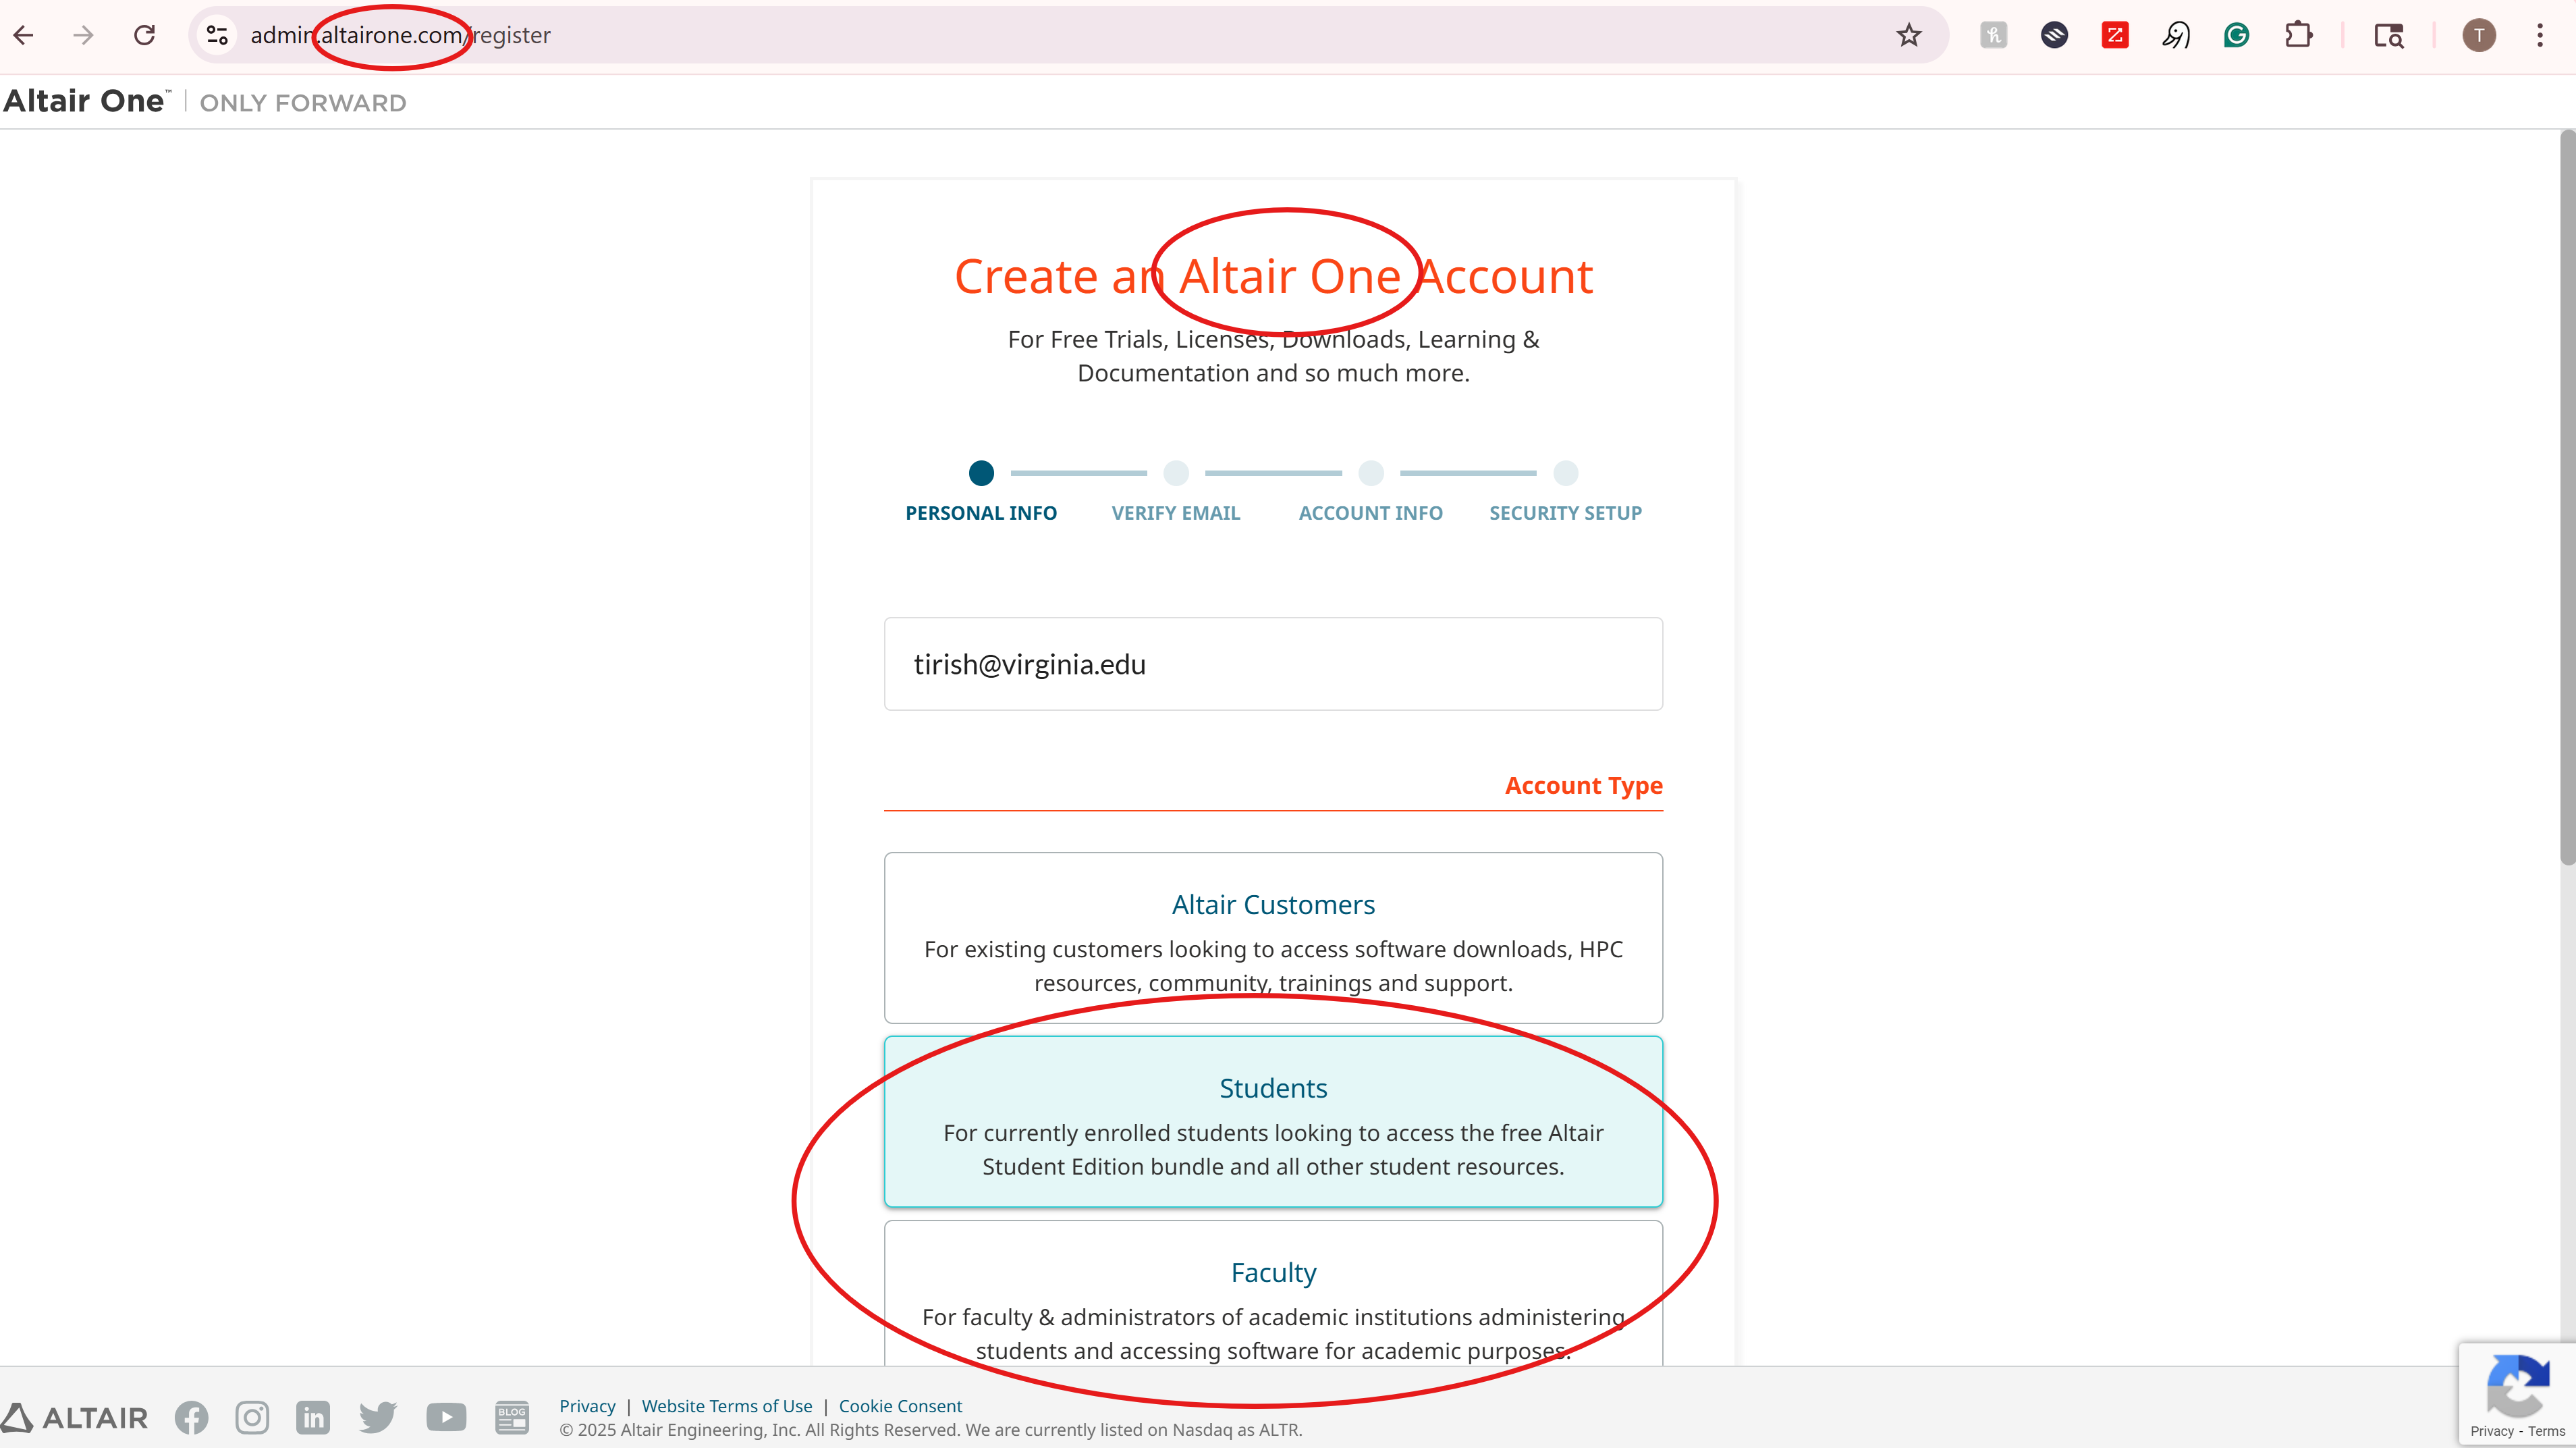Open the gray translate extension icon
Image resolution: width=2576 pixels, height=1448 pixels.
click(1993, 35)
